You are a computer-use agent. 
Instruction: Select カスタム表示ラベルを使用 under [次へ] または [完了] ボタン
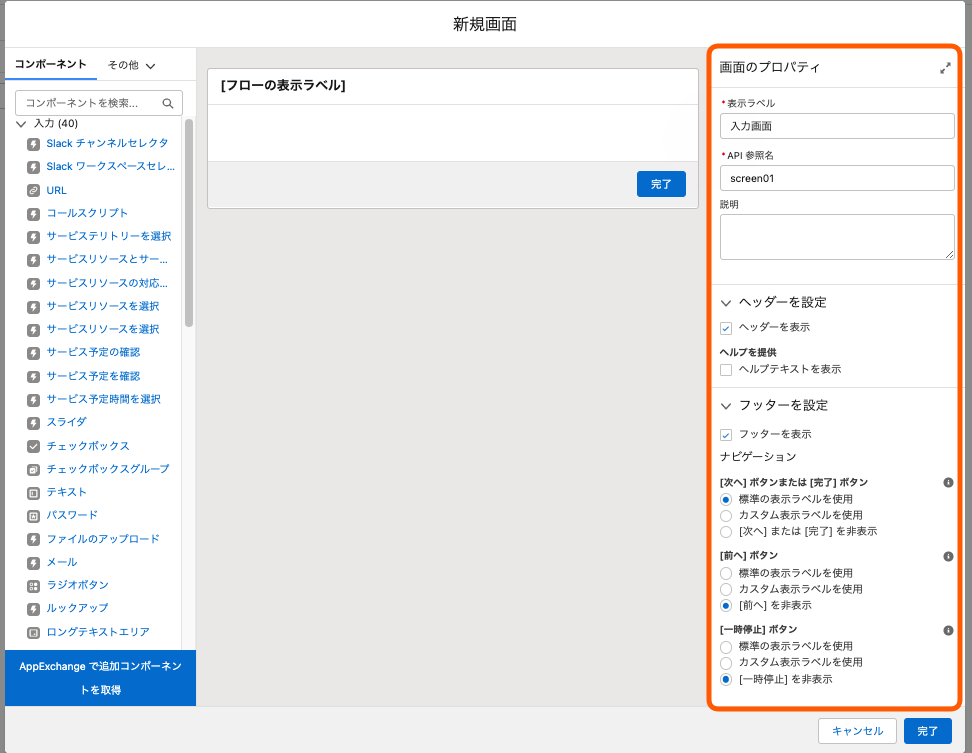tap(726, 516)
